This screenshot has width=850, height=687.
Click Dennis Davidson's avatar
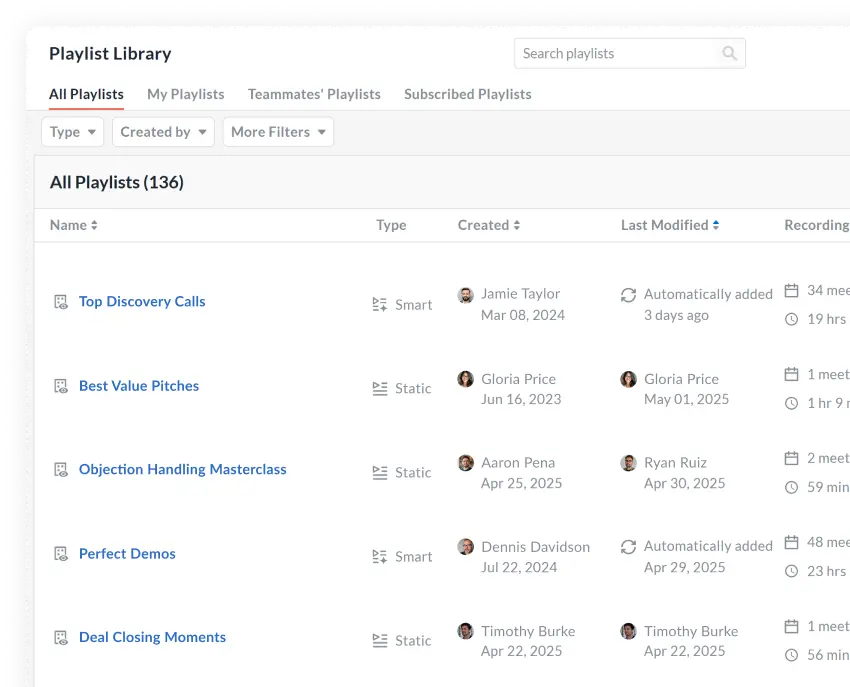tap(465, 547)
